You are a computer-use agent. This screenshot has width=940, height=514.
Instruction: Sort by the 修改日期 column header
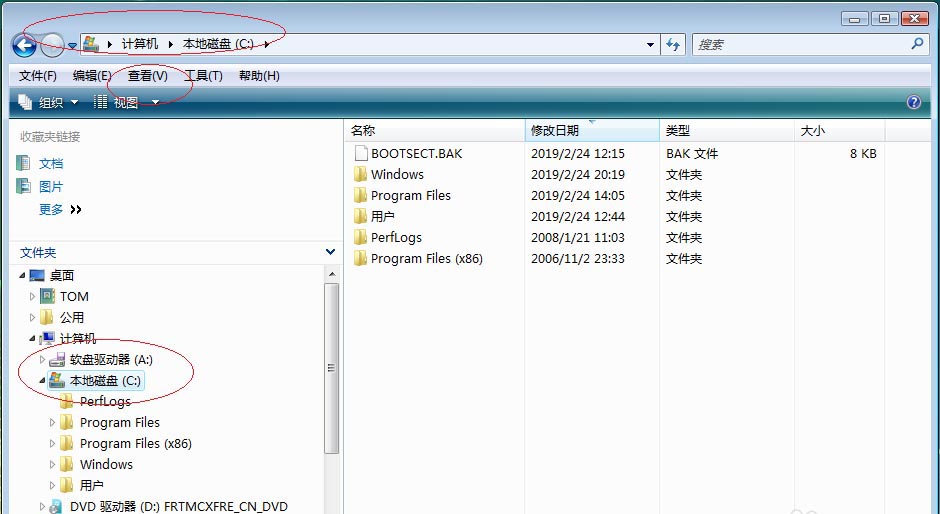pos(592,130)
